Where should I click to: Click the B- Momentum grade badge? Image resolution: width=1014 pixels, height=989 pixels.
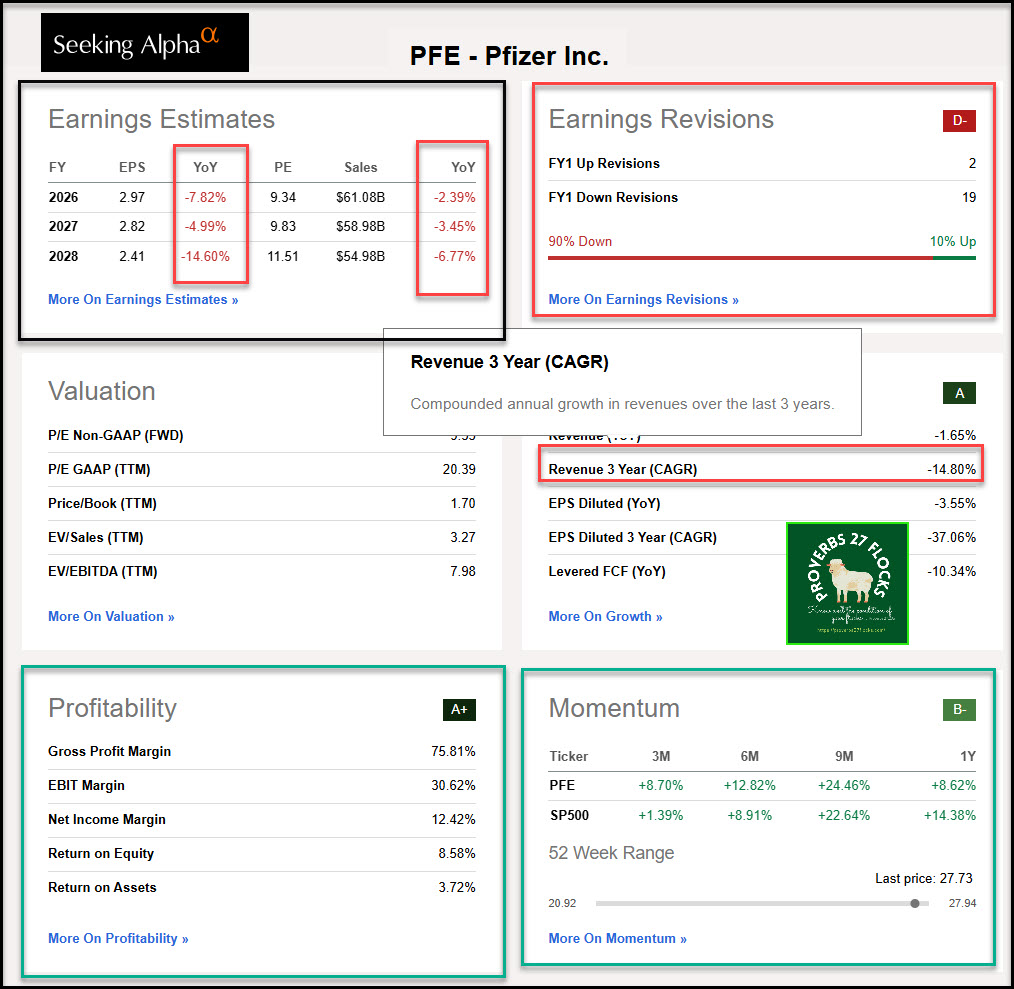959,710
